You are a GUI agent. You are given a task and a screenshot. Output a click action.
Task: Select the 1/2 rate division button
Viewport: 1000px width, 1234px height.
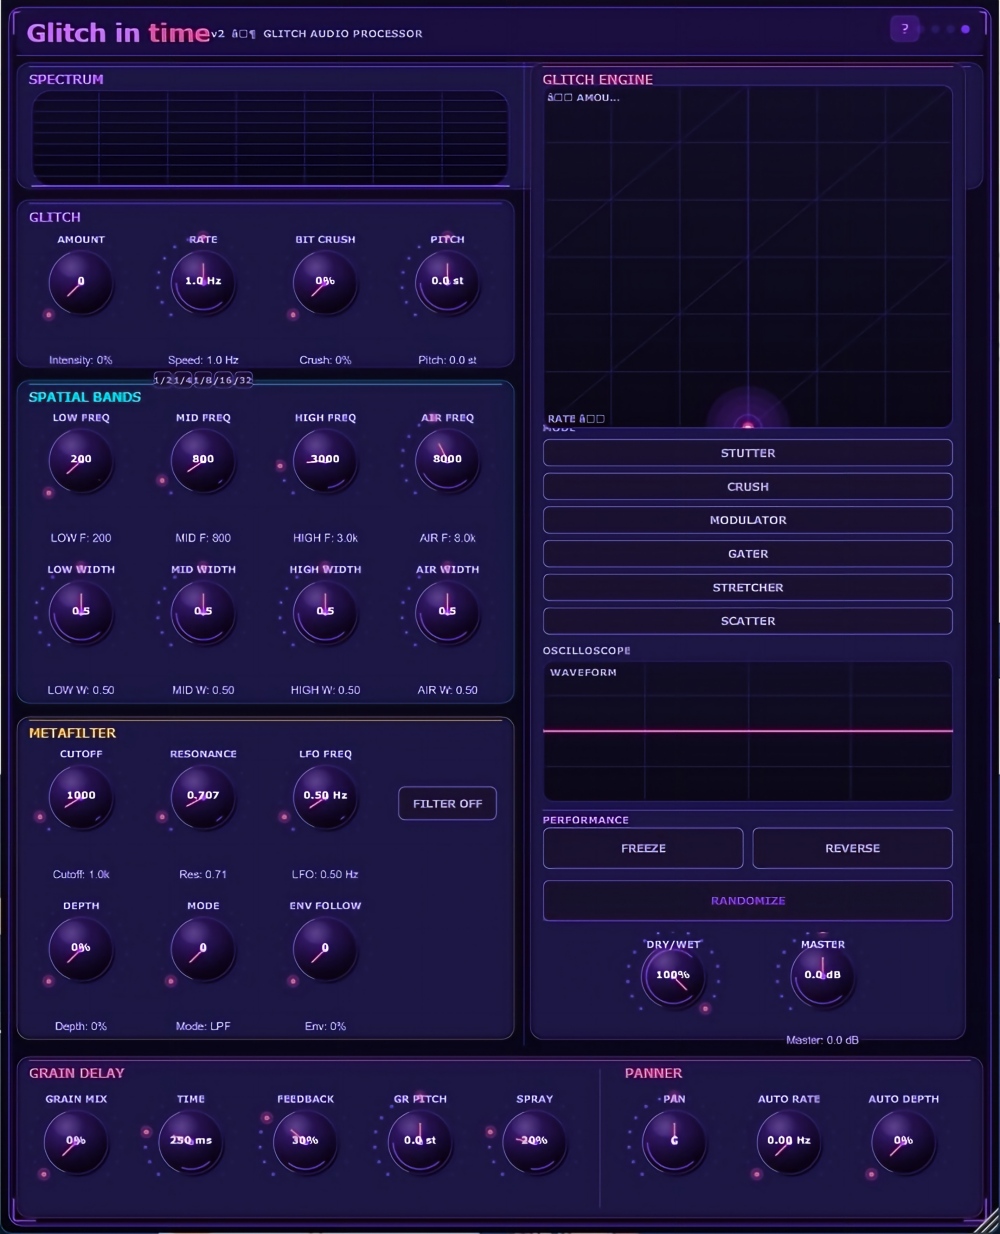[x=163, y=380]
